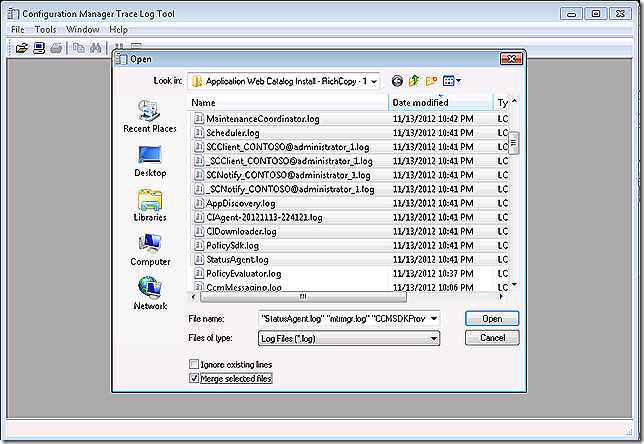Click scroll down arrow in file list
Image resolution: width=644 pixels, height=444 pixels.
pos(514,285)
